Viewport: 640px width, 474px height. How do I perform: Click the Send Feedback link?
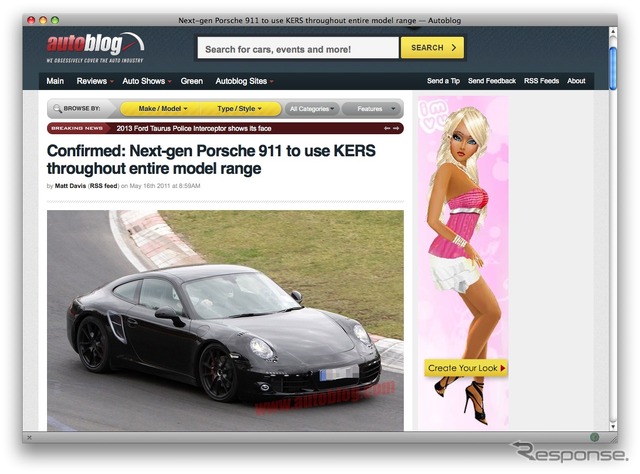pyautogui.click(x=492, y=81)
